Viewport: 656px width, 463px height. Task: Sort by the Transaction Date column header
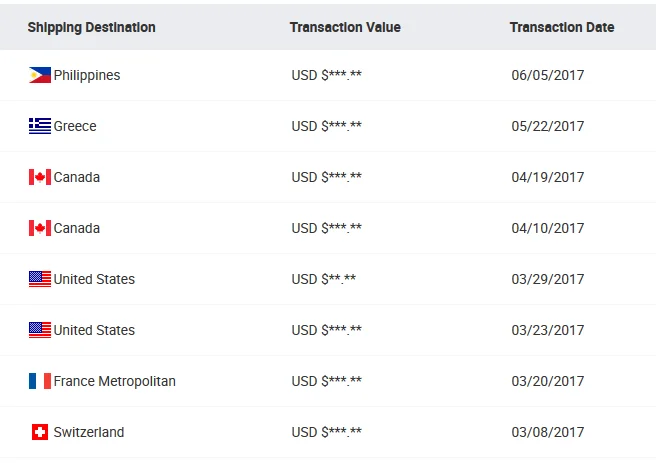(x=562, y=27)
